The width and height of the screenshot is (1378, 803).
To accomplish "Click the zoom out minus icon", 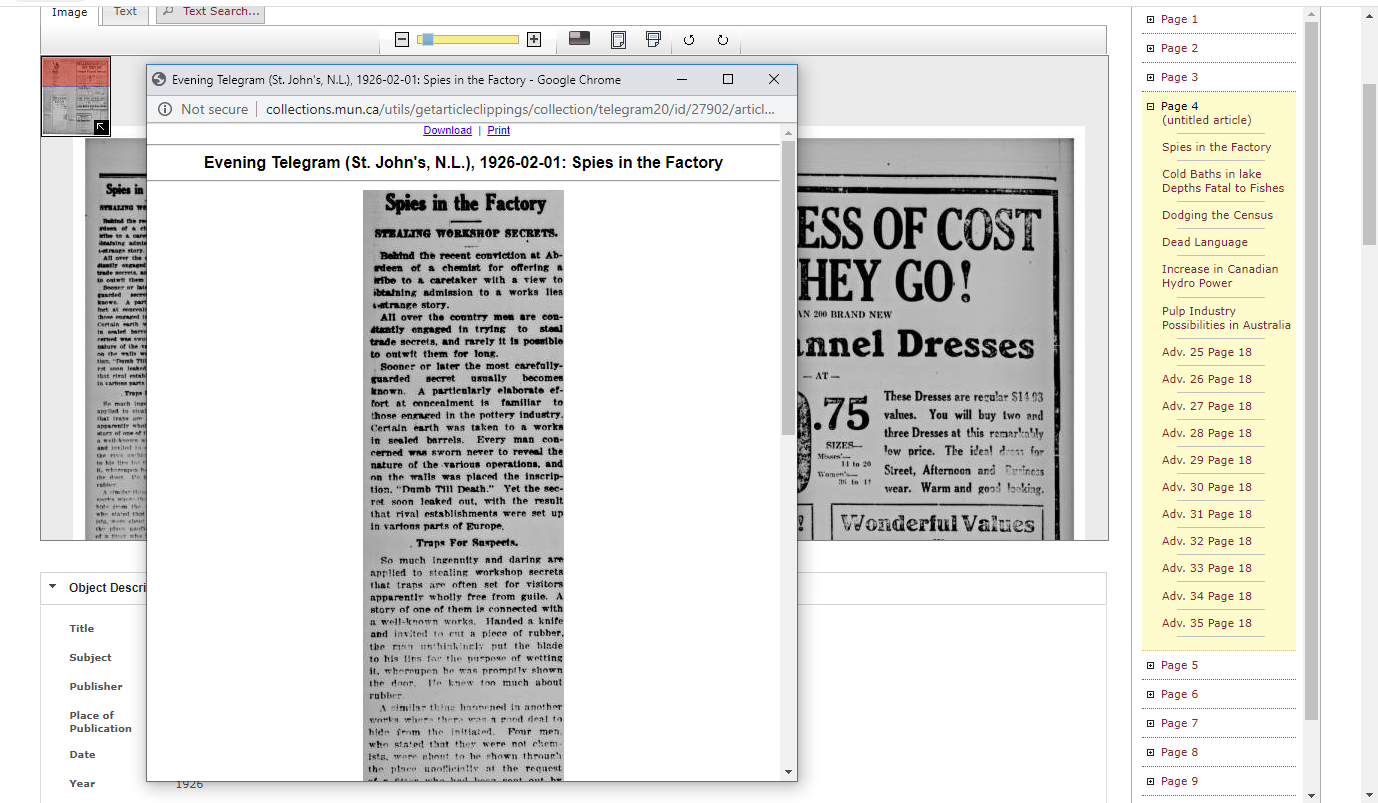I will (402, 40).
